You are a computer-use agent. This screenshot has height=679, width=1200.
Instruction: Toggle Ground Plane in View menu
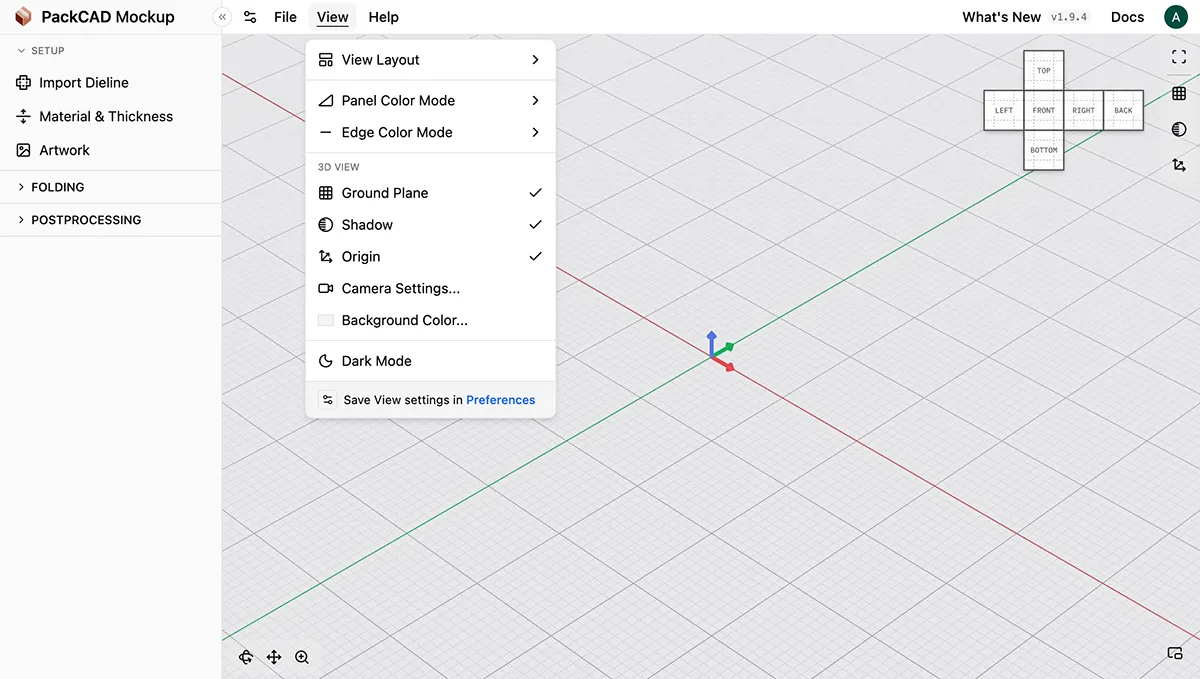pos(430,193)
